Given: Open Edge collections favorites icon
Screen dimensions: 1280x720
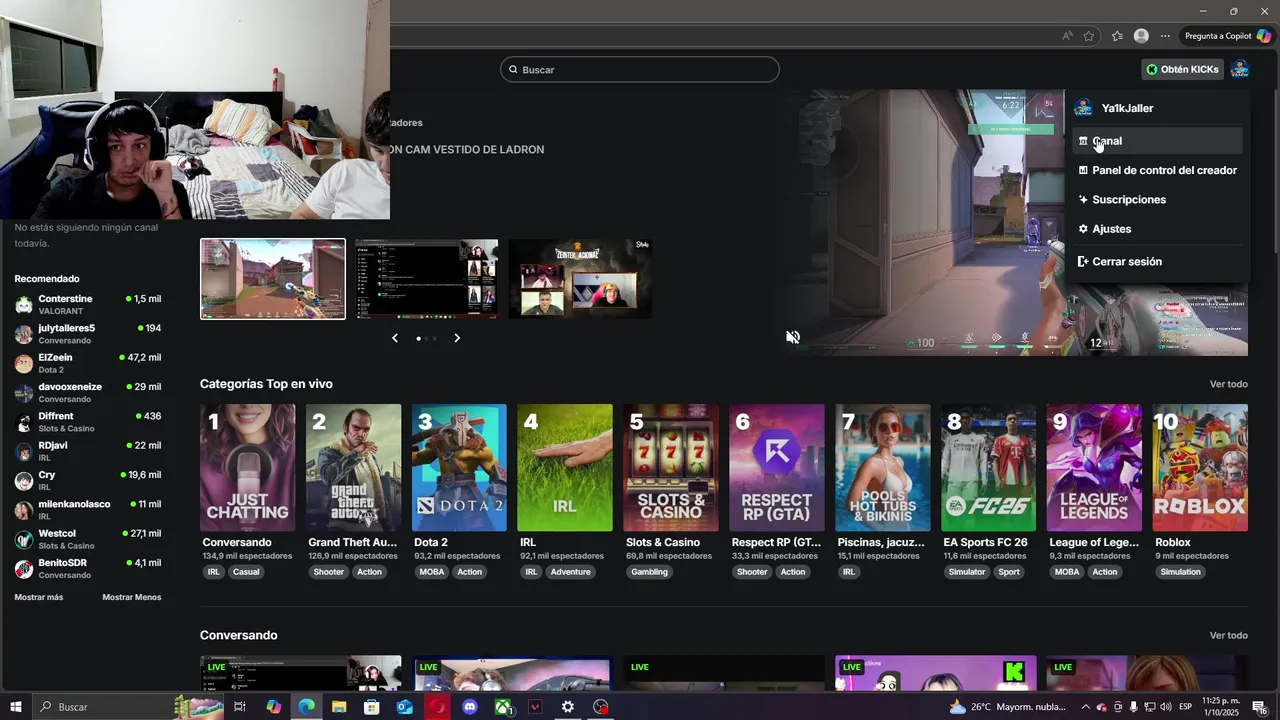Looking at the screenshot, I should point(1117,36).
